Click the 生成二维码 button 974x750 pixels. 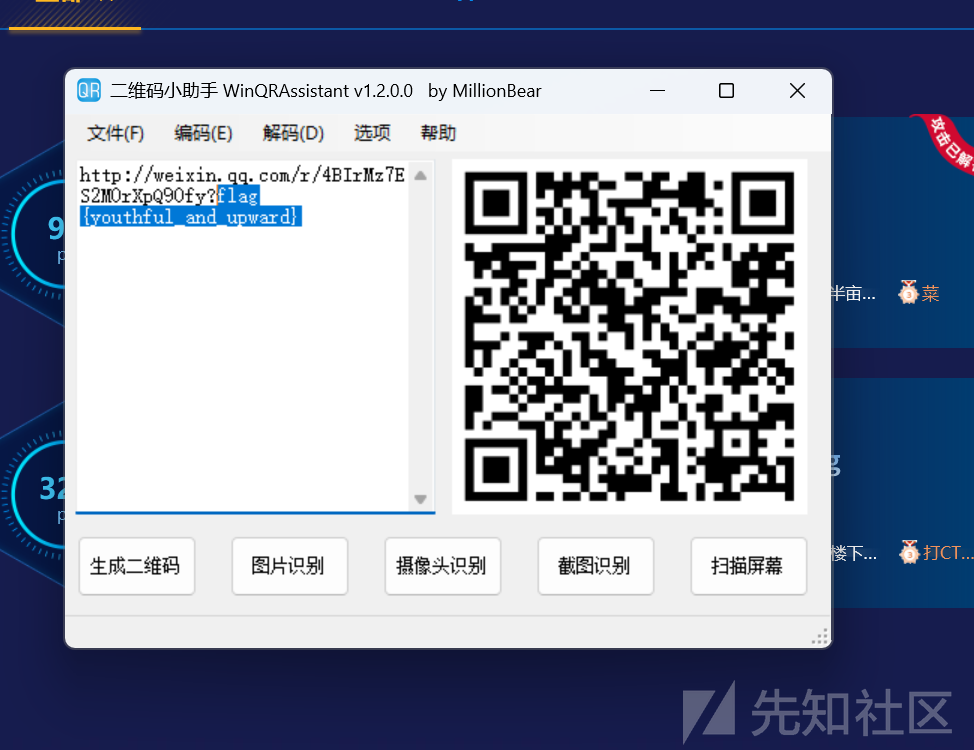[137, 566]
